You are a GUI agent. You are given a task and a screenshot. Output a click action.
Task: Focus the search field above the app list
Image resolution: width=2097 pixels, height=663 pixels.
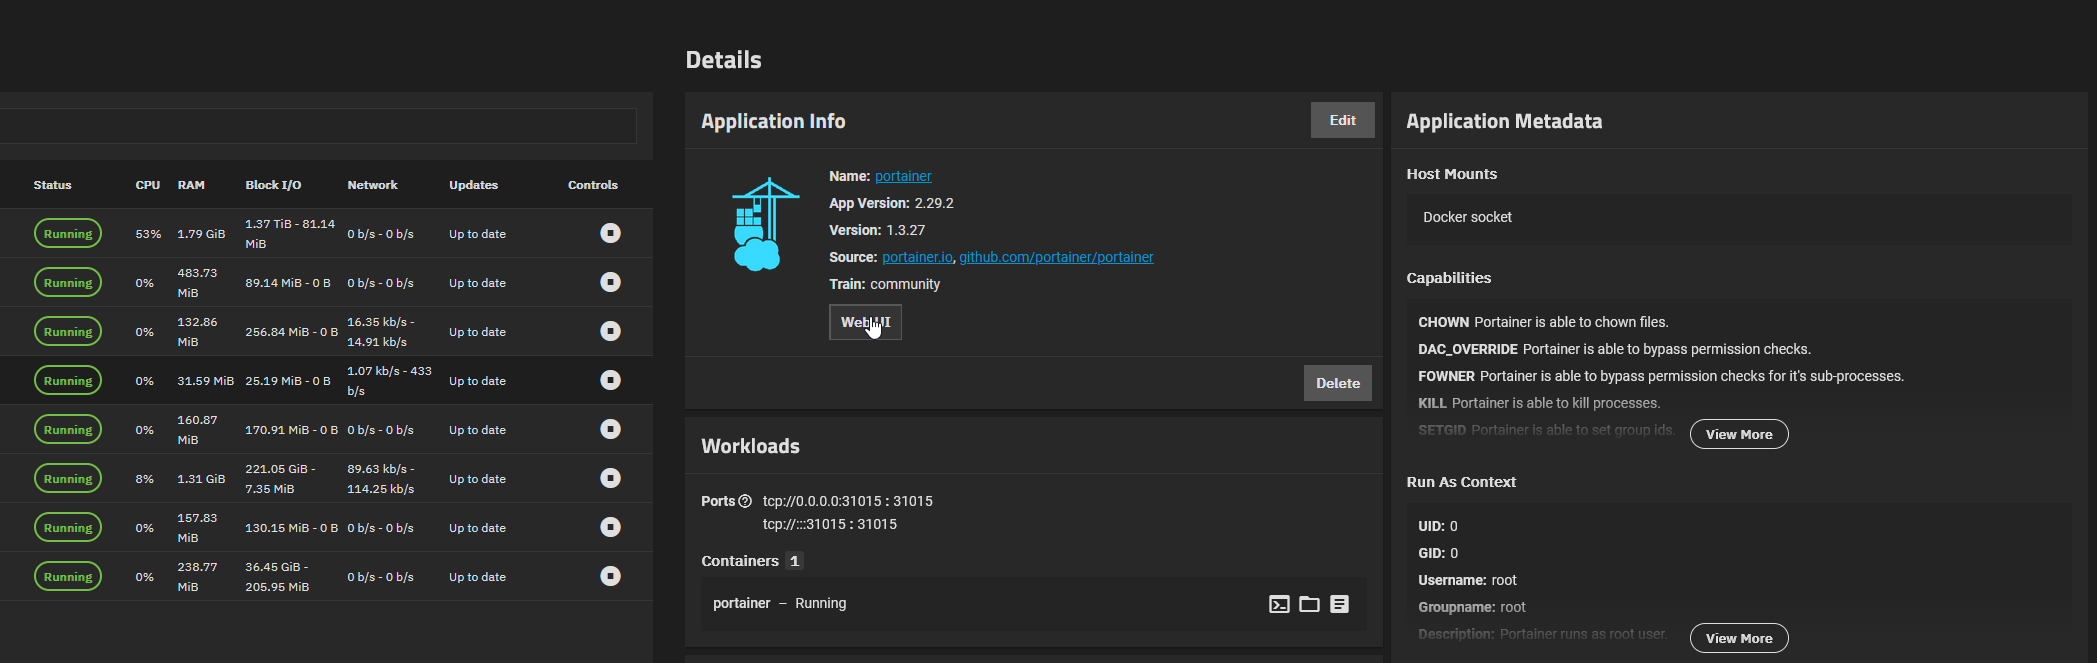(318, 126)
